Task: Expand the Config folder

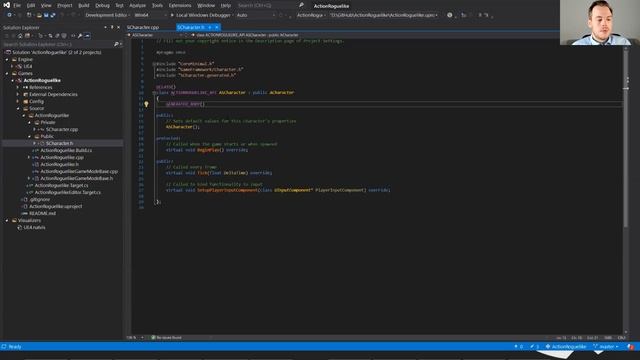Action: (18, 101)
